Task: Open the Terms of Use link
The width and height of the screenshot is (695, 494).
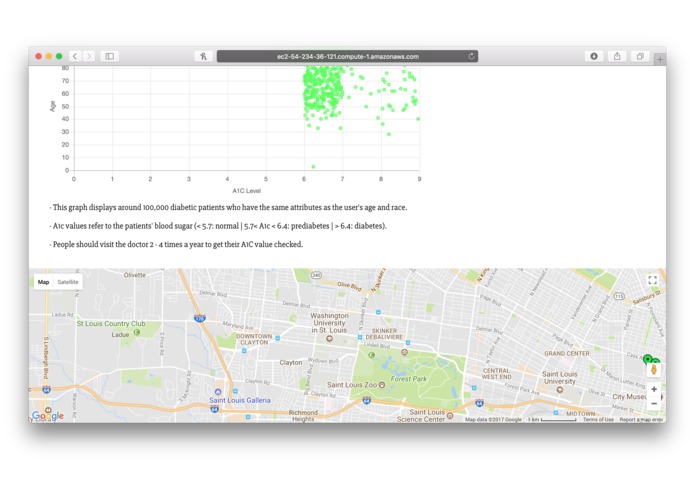Action: [598, 420]
